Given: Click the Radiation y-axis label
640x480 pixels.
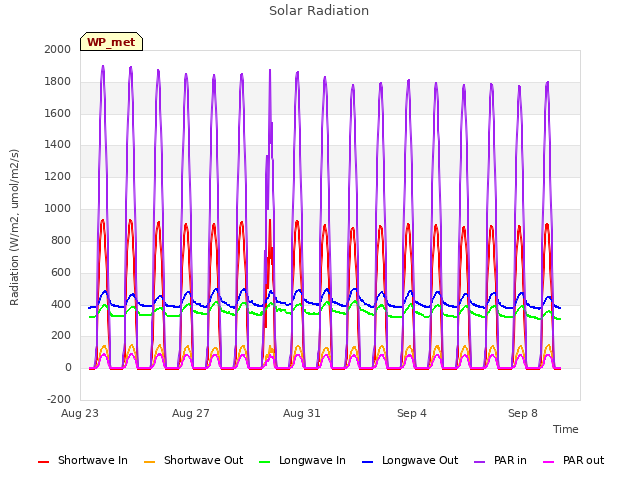Looking at the screenshot, I should click(14, 227).
